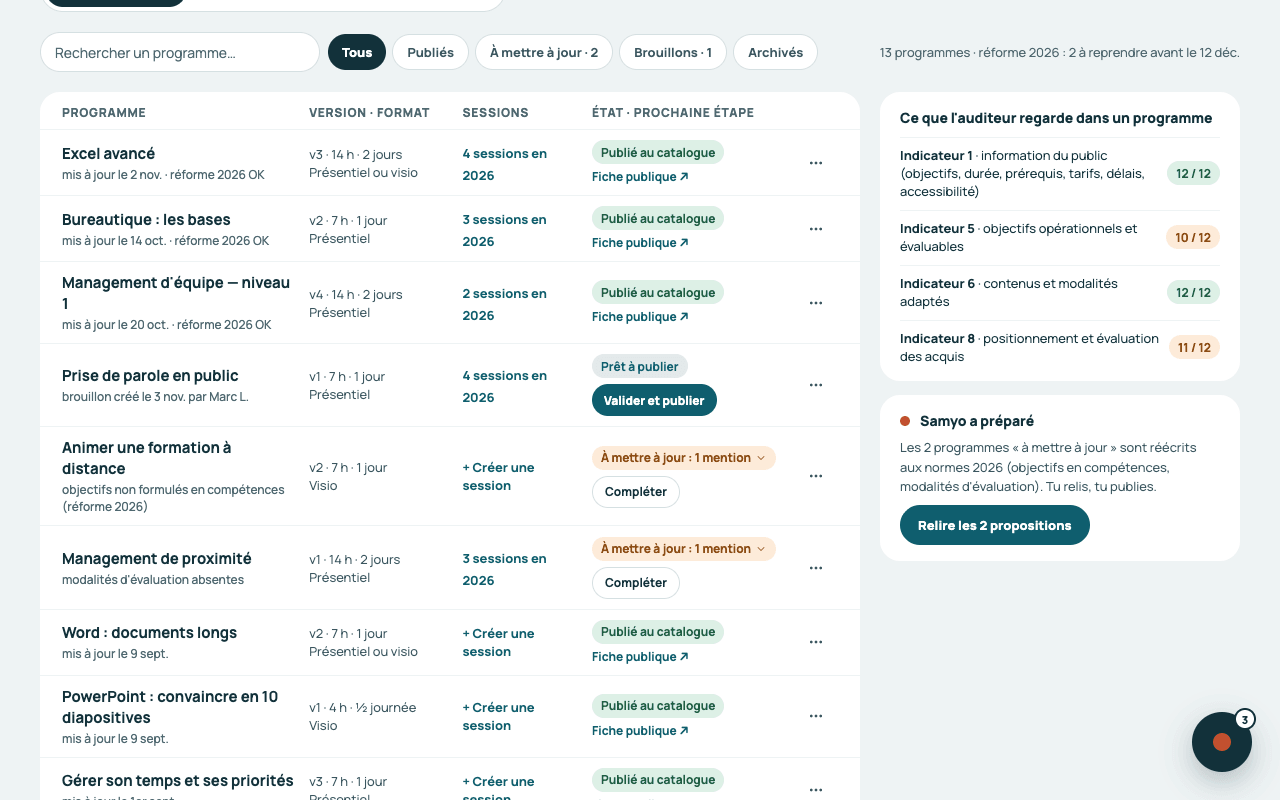Open the Fiche publique of Bureautique : les bases
This screenshot has width=1280, height=800.
[x=640, y=243]
